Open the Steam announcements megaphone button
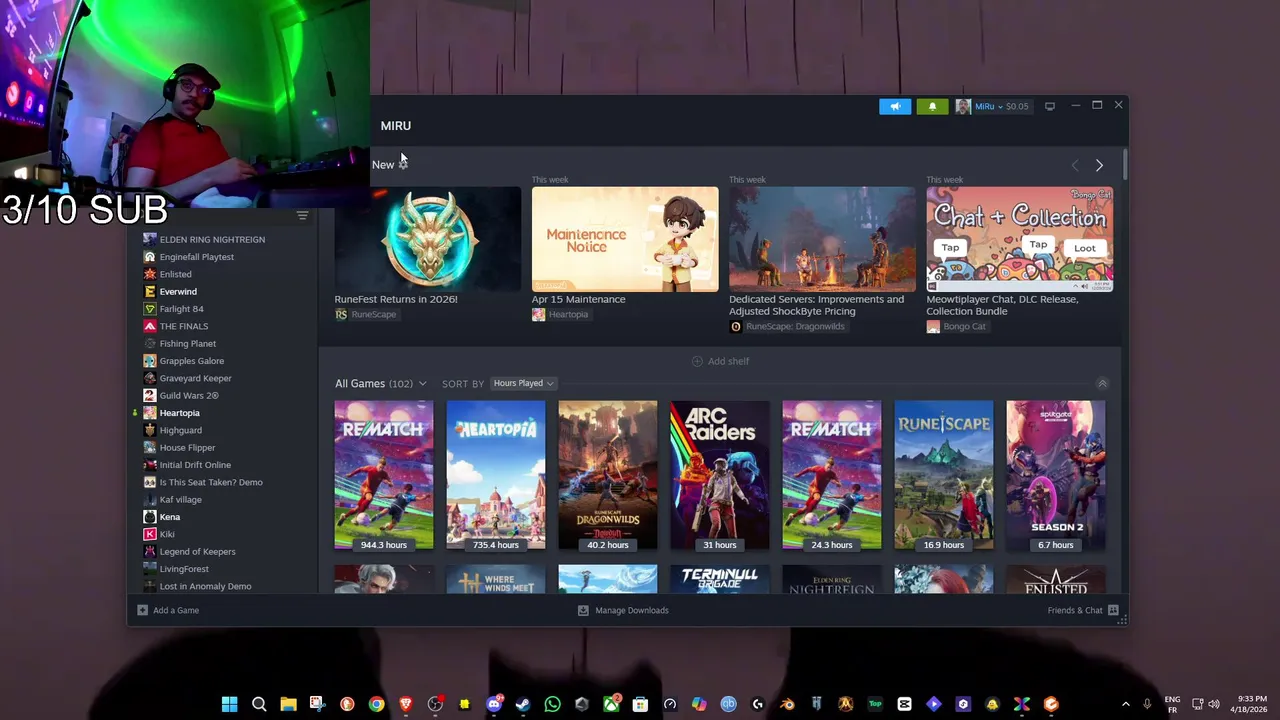The height and width of the screenshot is (720, 1280). pos(895,106)
